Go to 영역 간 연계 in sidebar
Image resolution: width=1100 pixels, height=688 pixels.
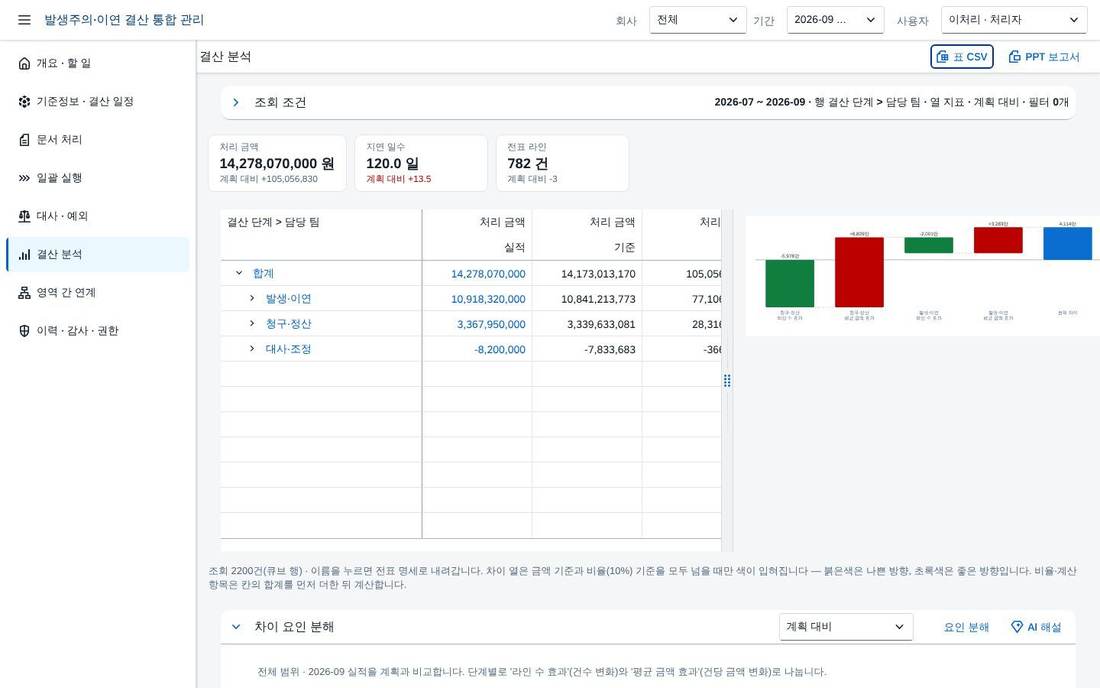[x=98, y=292]
